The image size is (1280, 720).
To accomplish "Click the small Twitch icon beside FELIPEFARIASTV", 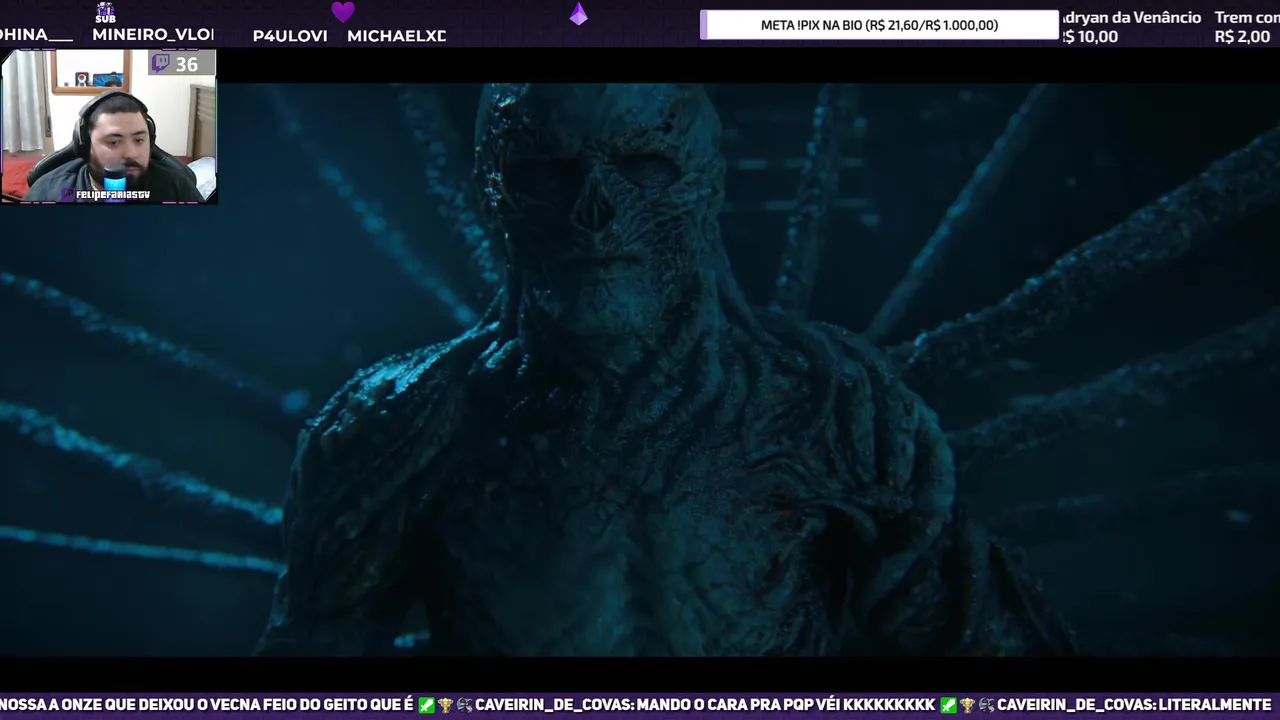I will [x=68, y=195].
